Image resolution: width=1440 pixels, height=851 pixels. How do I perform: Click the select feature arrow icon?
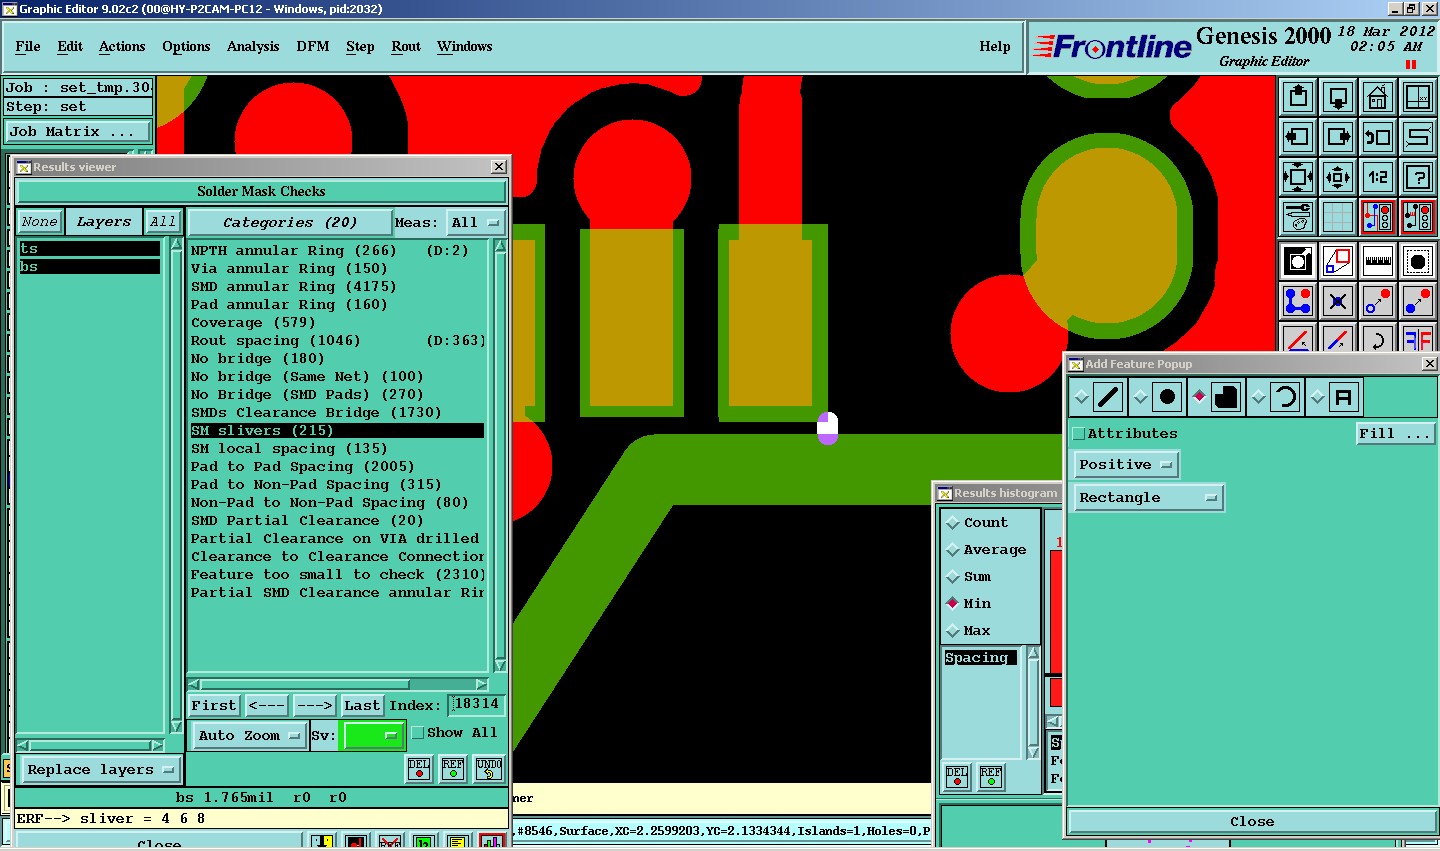(1298, 262)
